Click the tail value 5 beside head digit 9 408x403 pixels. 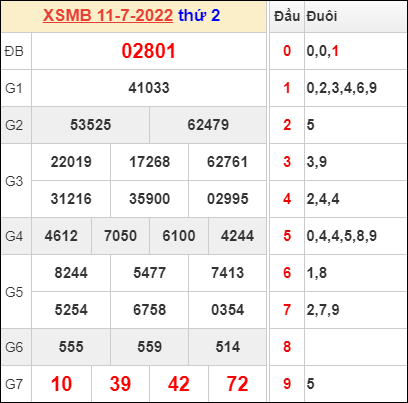[x=310, y=384]
